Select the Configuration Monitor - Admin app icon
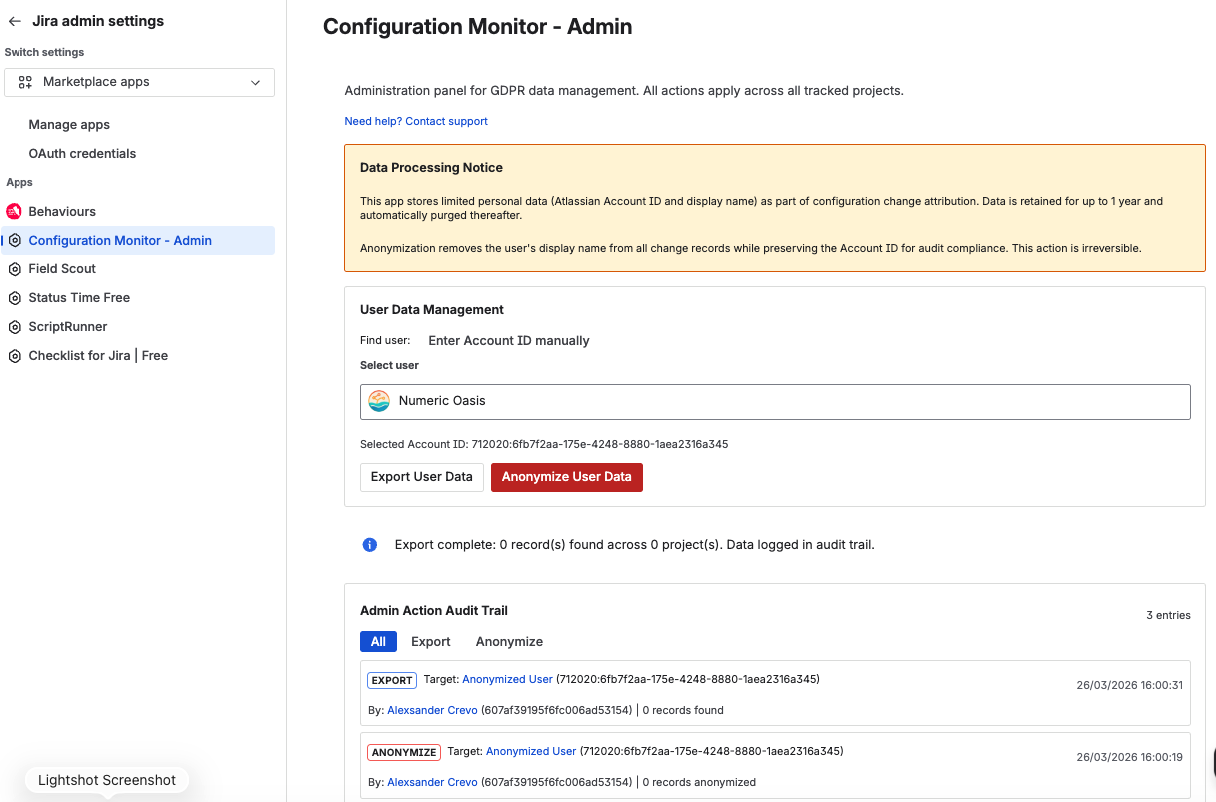The width and height of the screenshot is (1216, 802). coord(14,240)
